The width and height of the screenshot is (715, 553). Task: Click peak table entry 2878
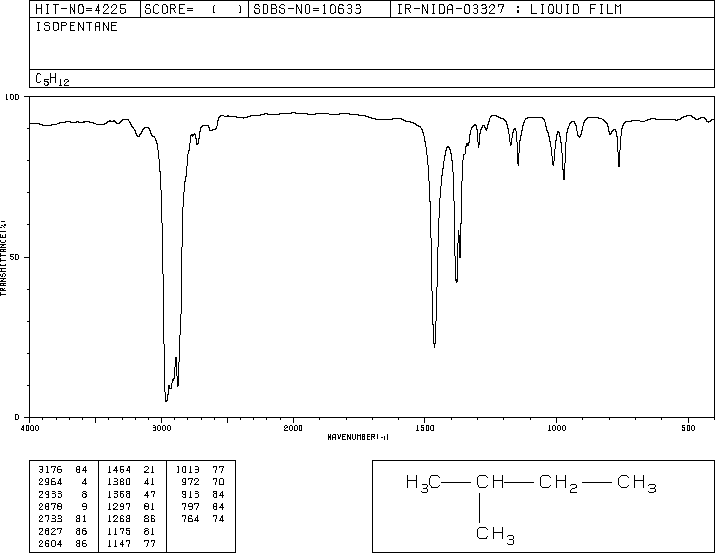(x=50, y=506)
